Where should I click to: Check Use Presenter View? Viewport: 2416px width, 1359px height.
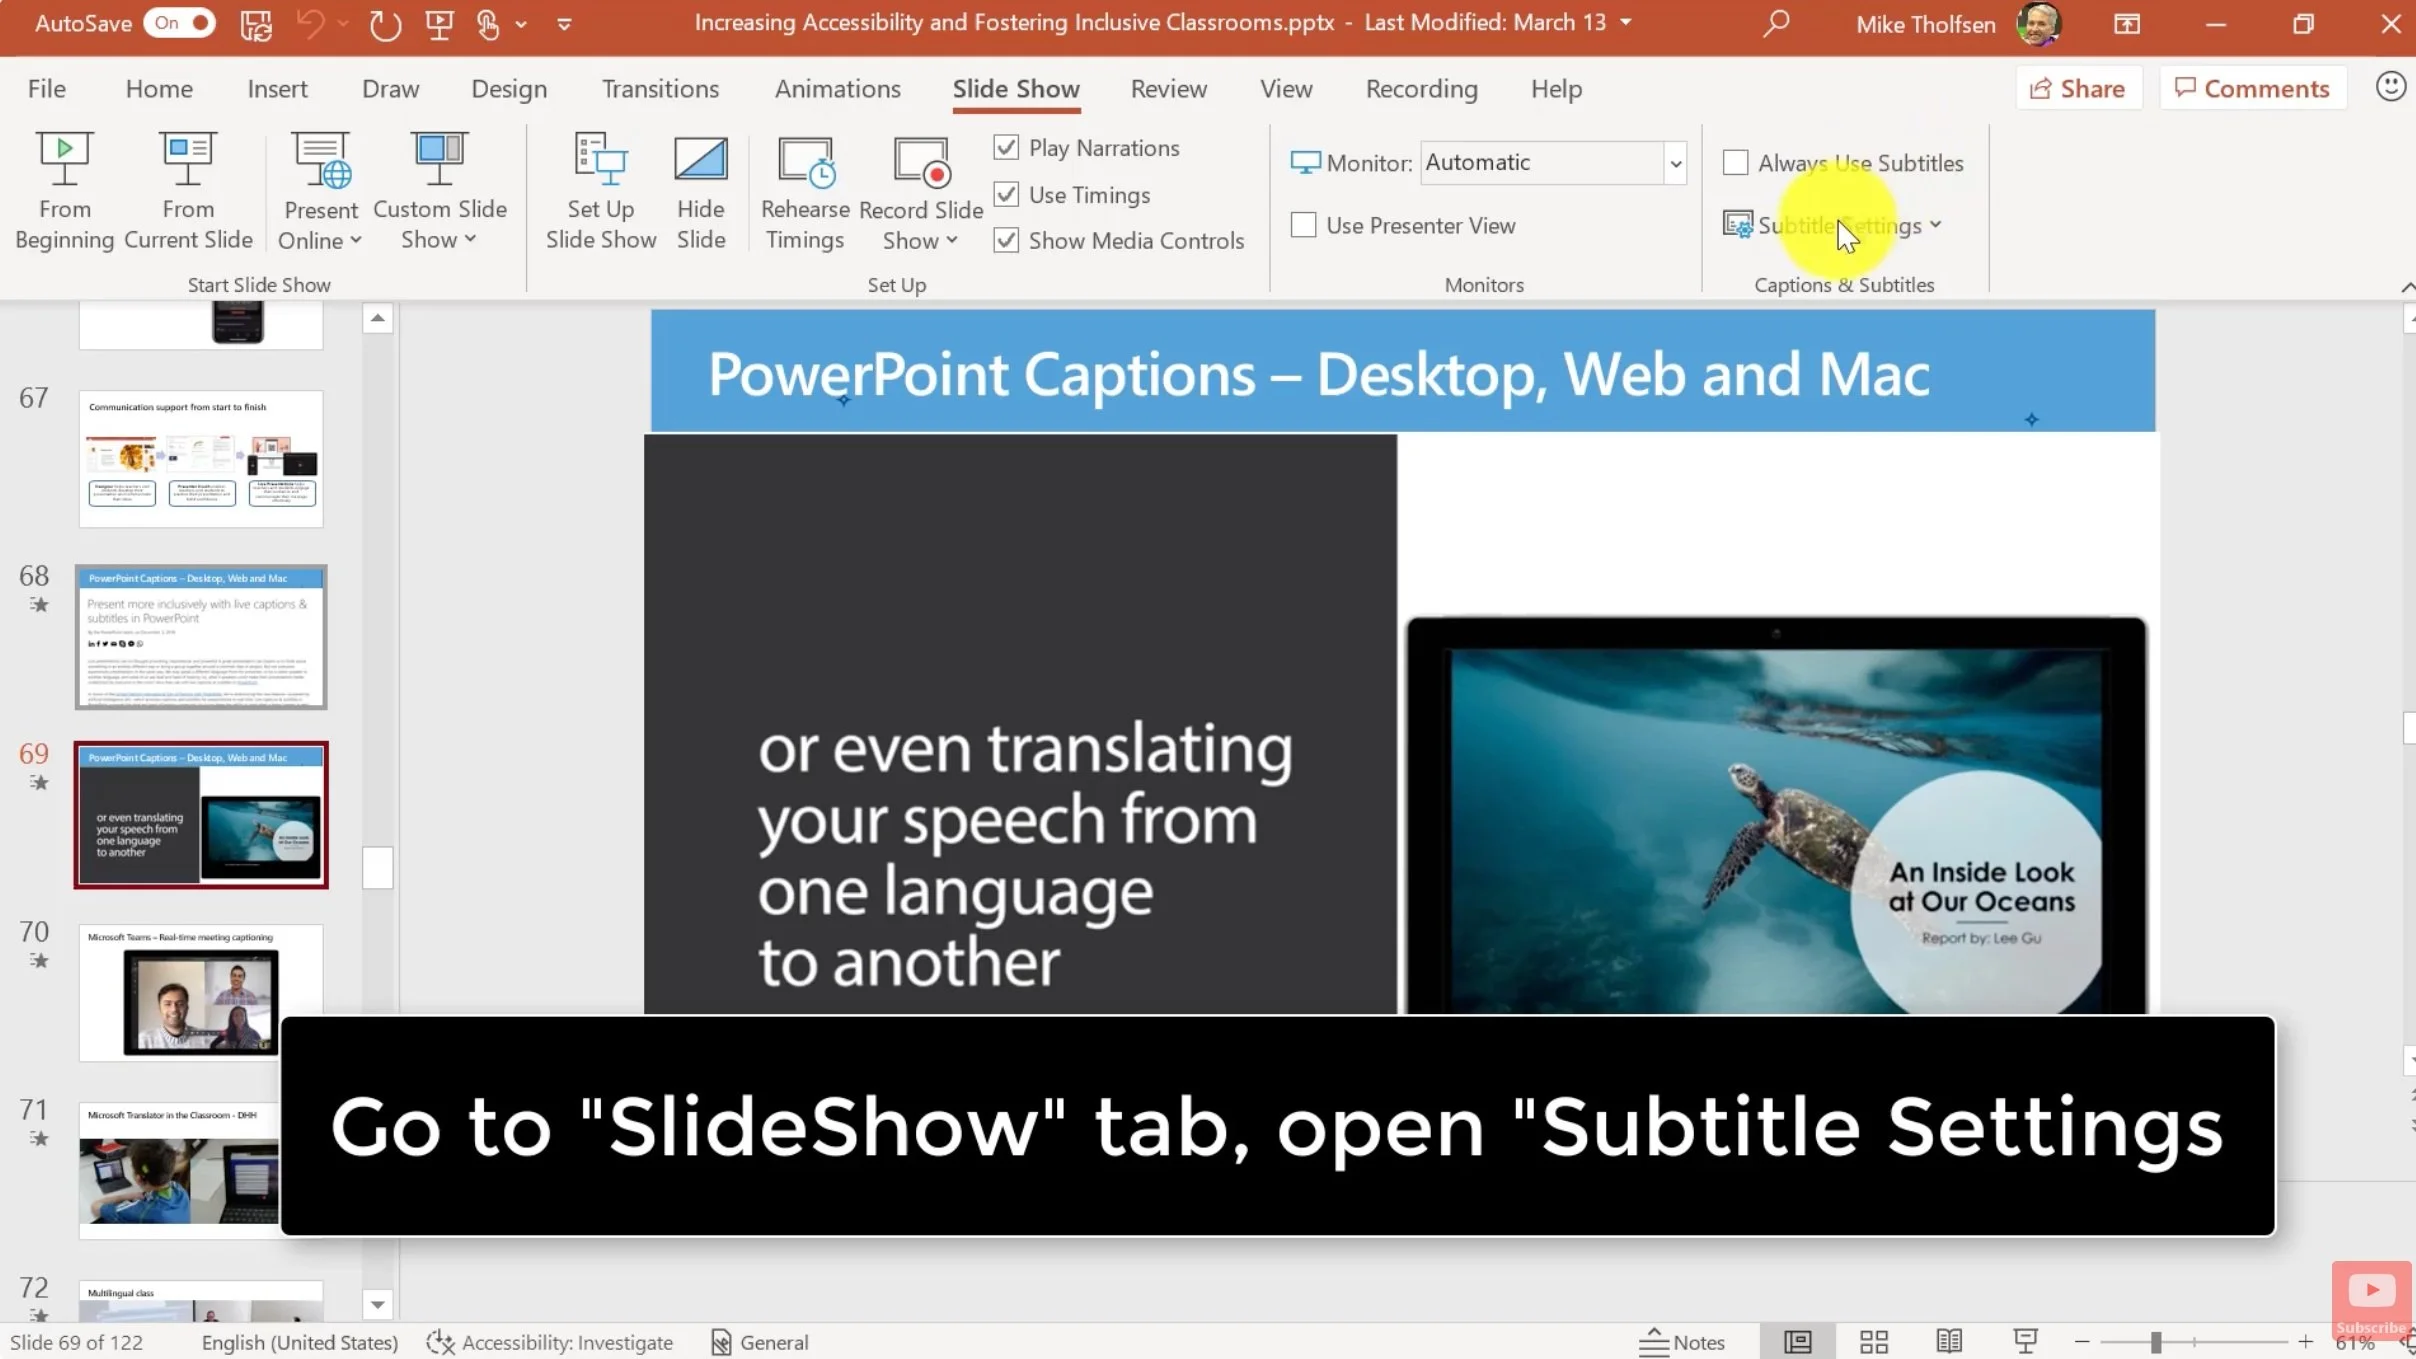[x=1303, y=225]
